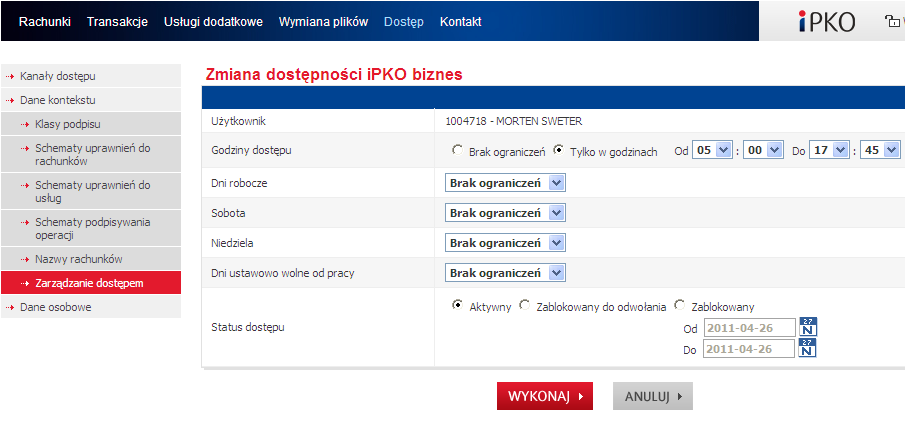Click the iPKO logo
Viewport: 905px width, 422px height.
pos(827,22)
